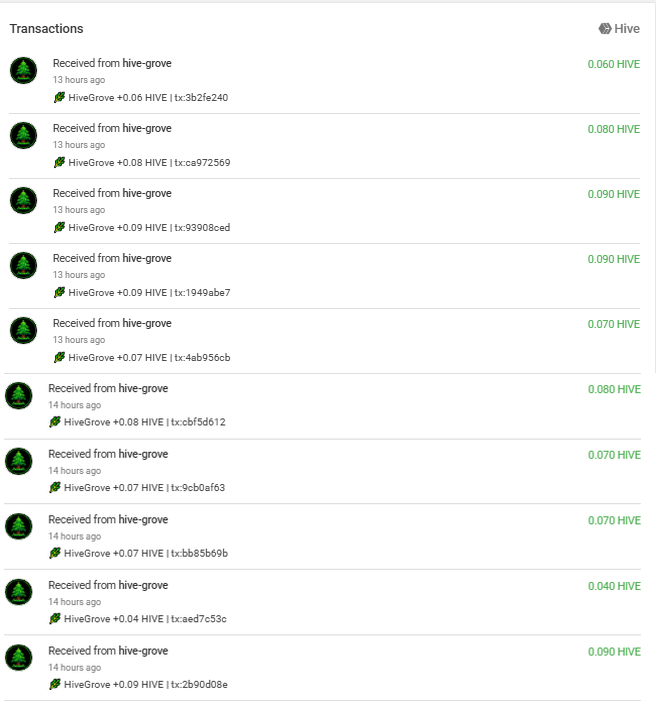Click '14 hours ago' timestamp on tx:cbf5d612 row
This screenshot has height=701, width=656.
point(75,405)
